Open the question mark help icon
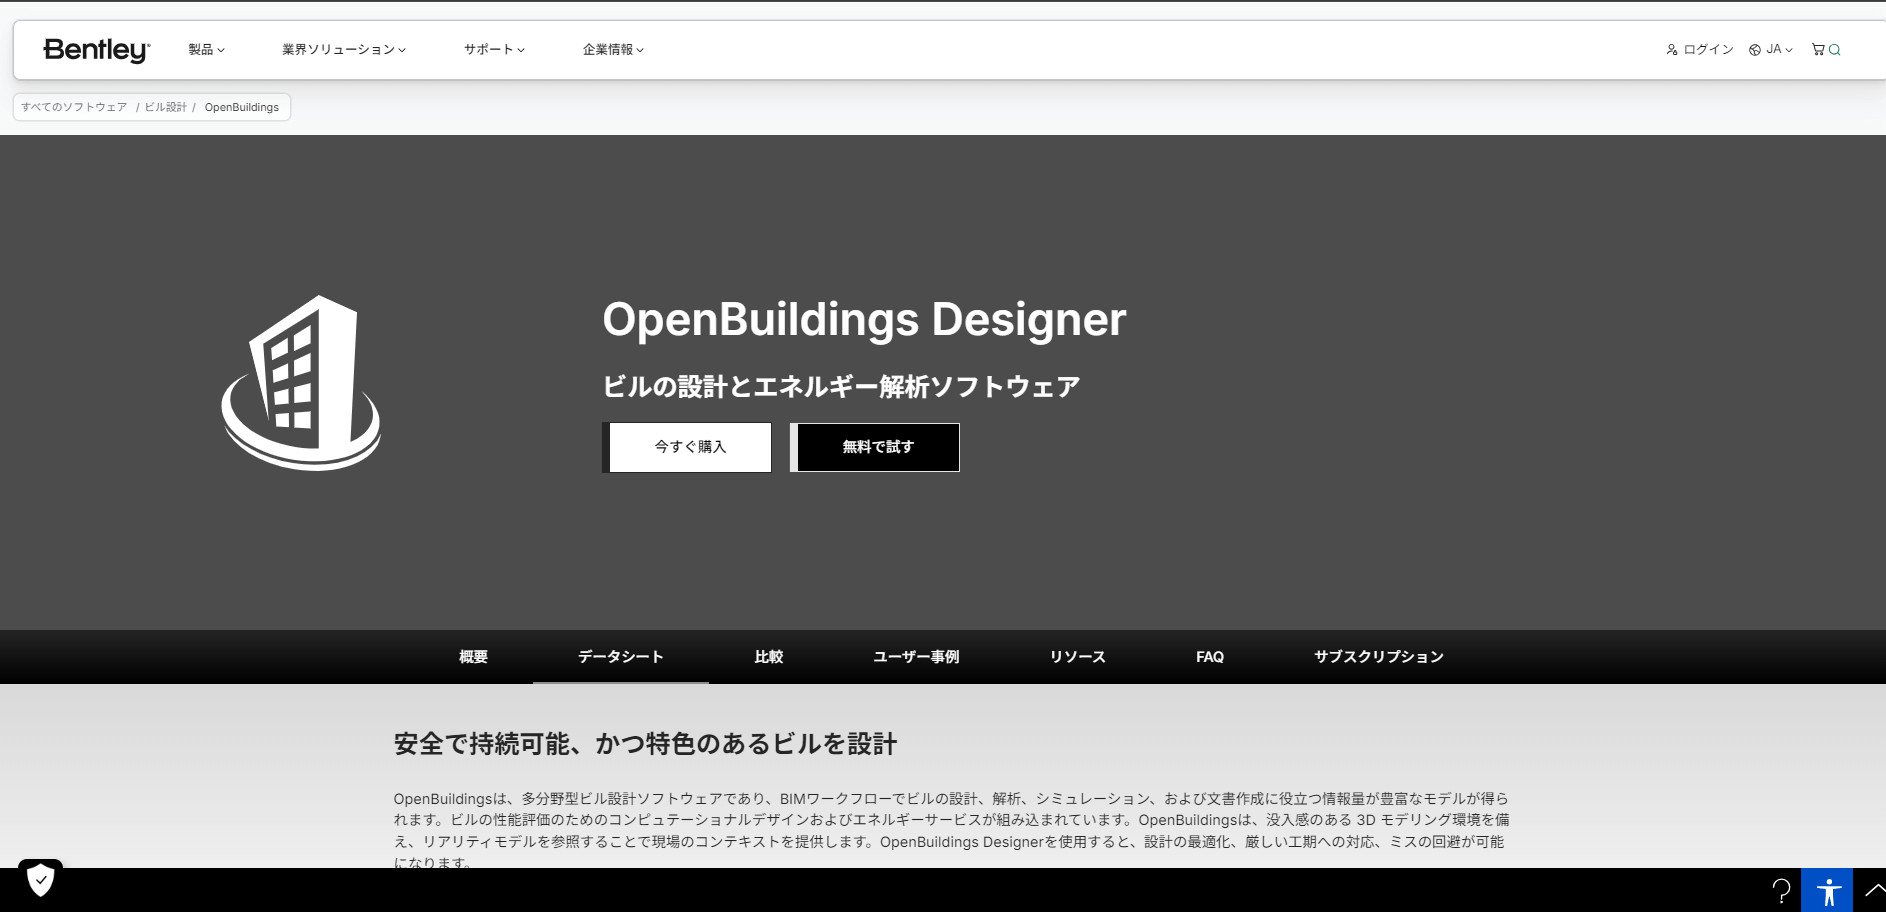Viewport: 1886px width, 912px height. pyautogui.click(x=1781, y=890)
